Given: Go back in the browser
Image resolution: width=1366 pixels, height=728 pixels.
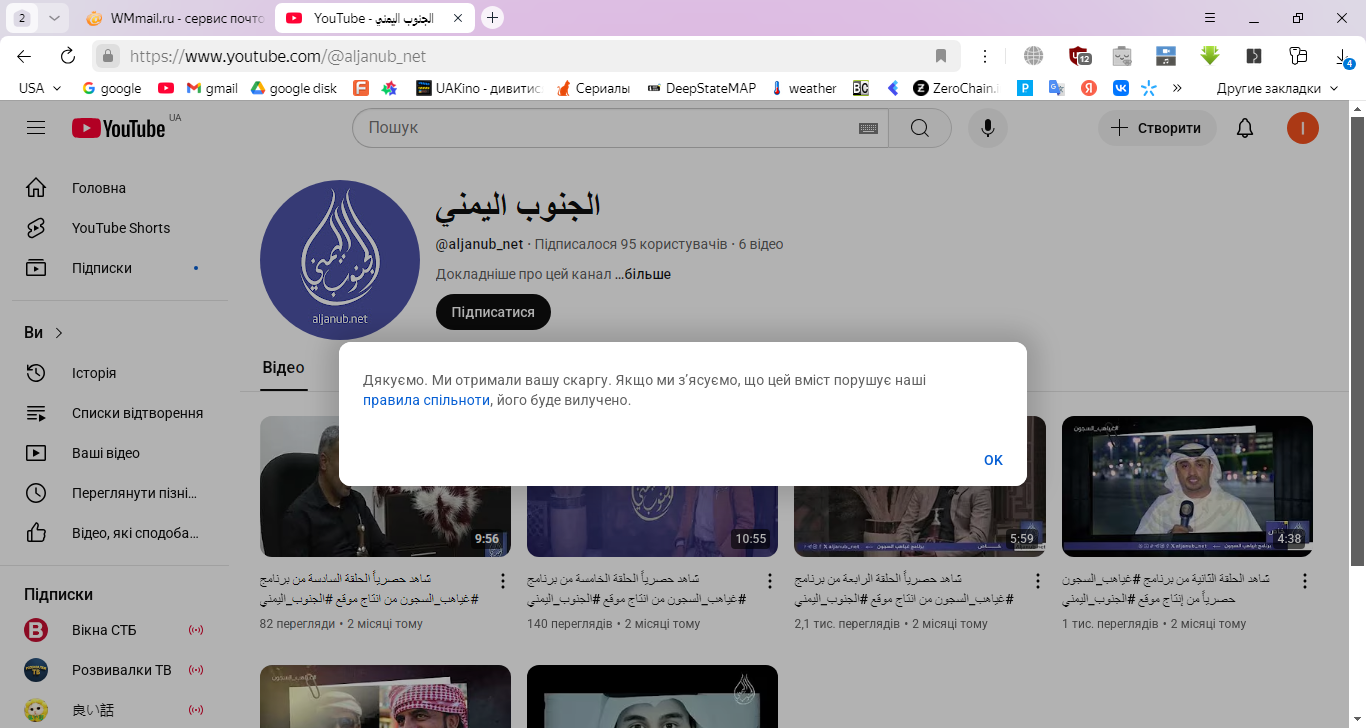Looking at the screenshot, I should 24,56.
